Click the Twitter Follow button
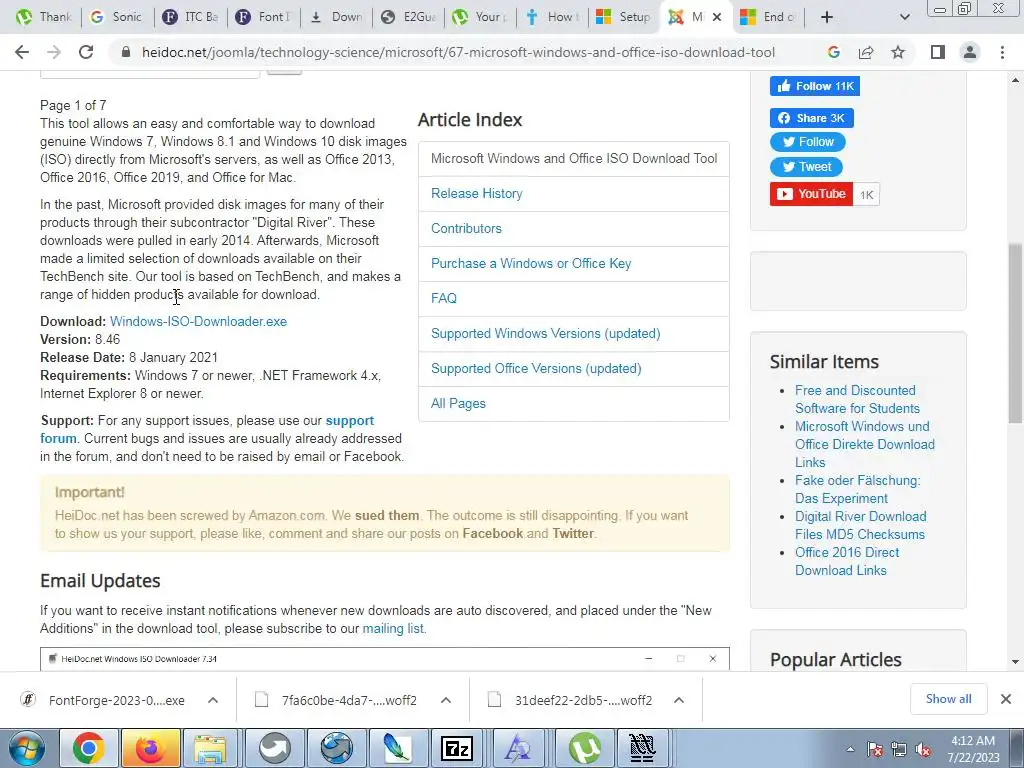1024x768 pixels. point(808,142)
